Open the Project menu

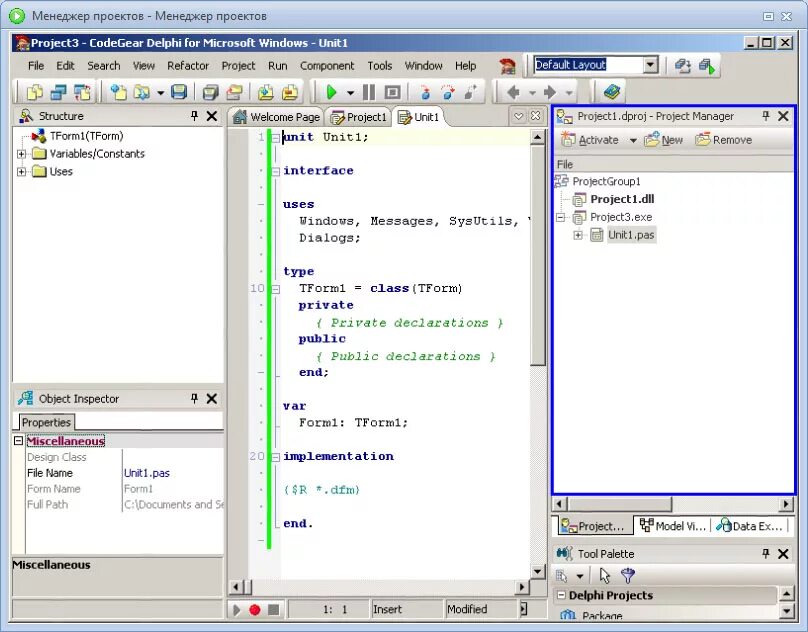click(238, 65)
